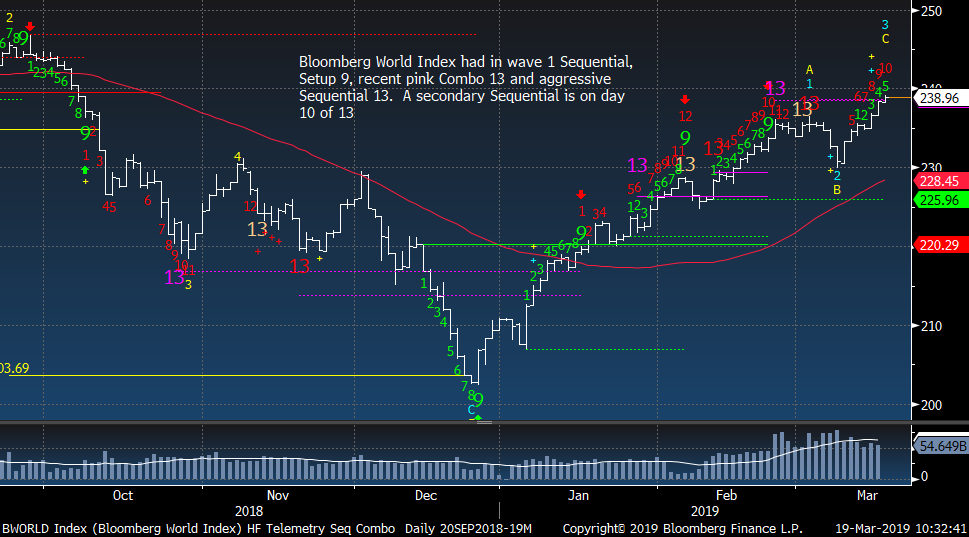Click the red 12 count label
969x537 pixels.
click(x=685, y=116)
